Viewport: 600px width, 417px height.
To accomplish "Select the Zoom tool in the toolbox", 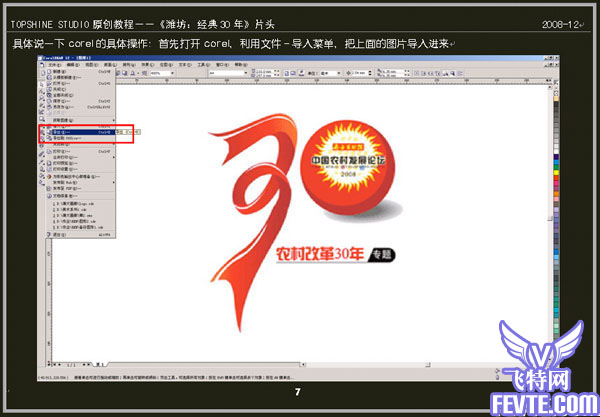I will [x=42, y=98].
